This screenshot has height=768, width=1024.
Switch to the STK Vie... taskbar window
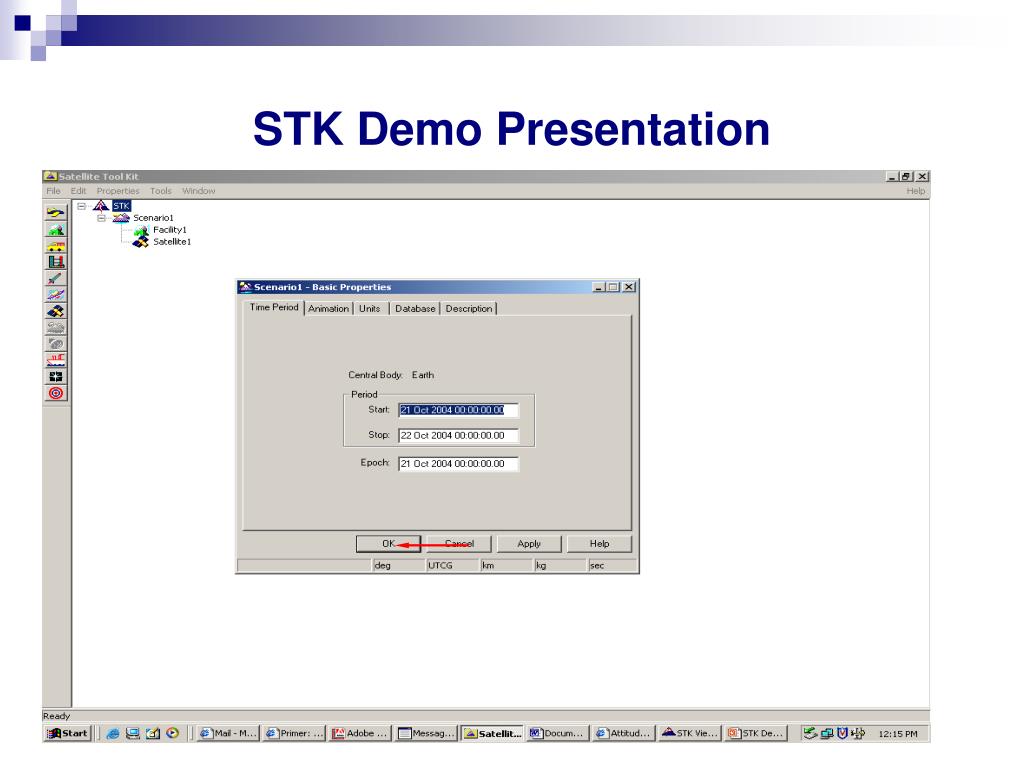pyautogui.click(x=690, y=733)
